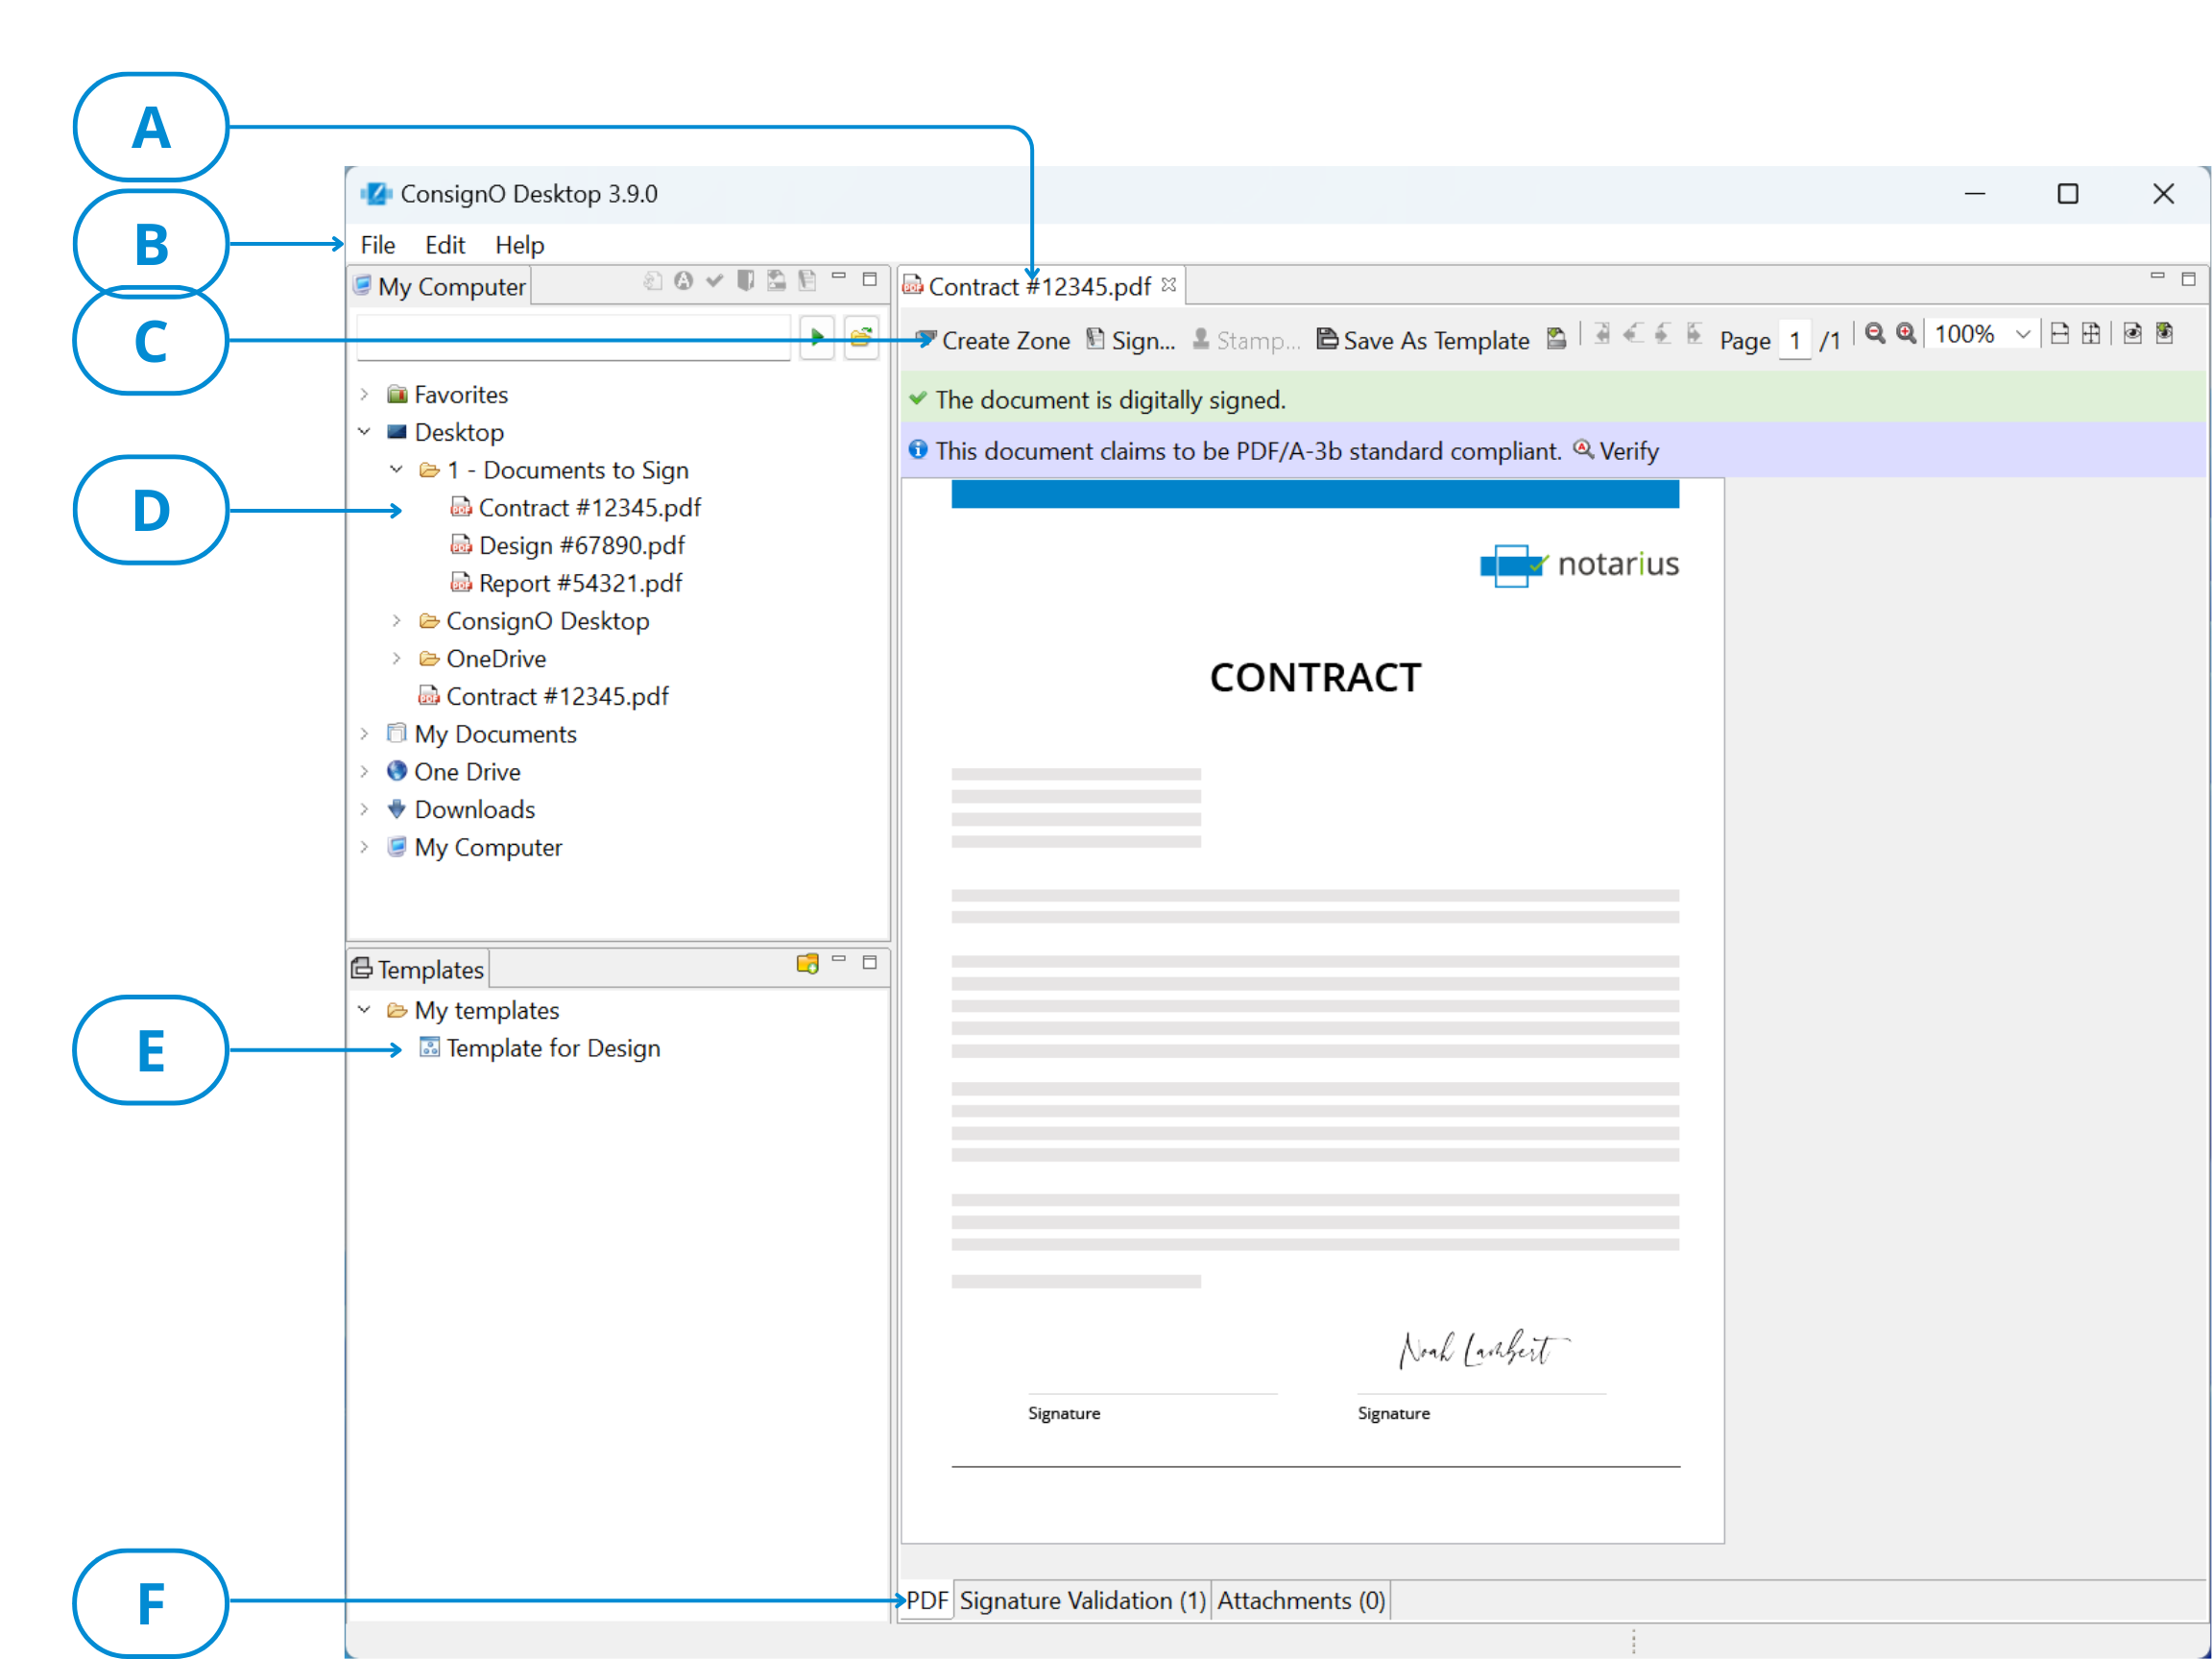Image resolution: width=2212 pixels, height=1659 pixels.
Task: Click the page number input field
Action: [1794, 340]
